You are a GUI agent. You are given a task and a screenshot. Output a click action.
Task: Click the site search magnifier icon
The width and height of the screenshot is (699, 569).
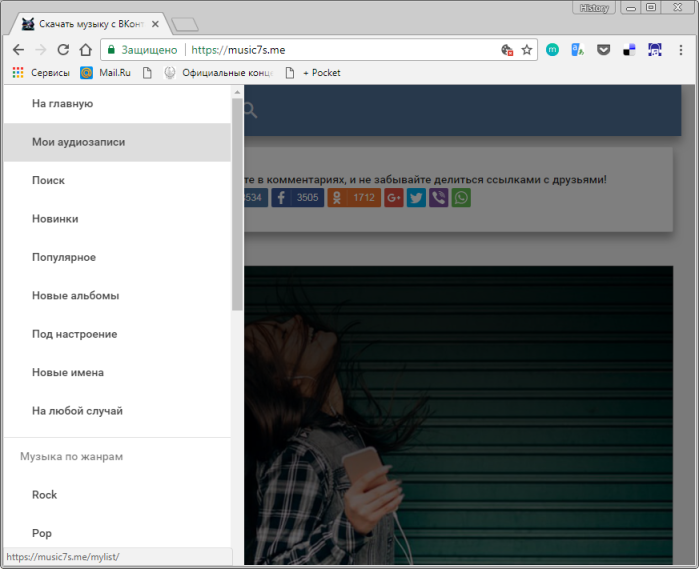[x=250, y=110]
